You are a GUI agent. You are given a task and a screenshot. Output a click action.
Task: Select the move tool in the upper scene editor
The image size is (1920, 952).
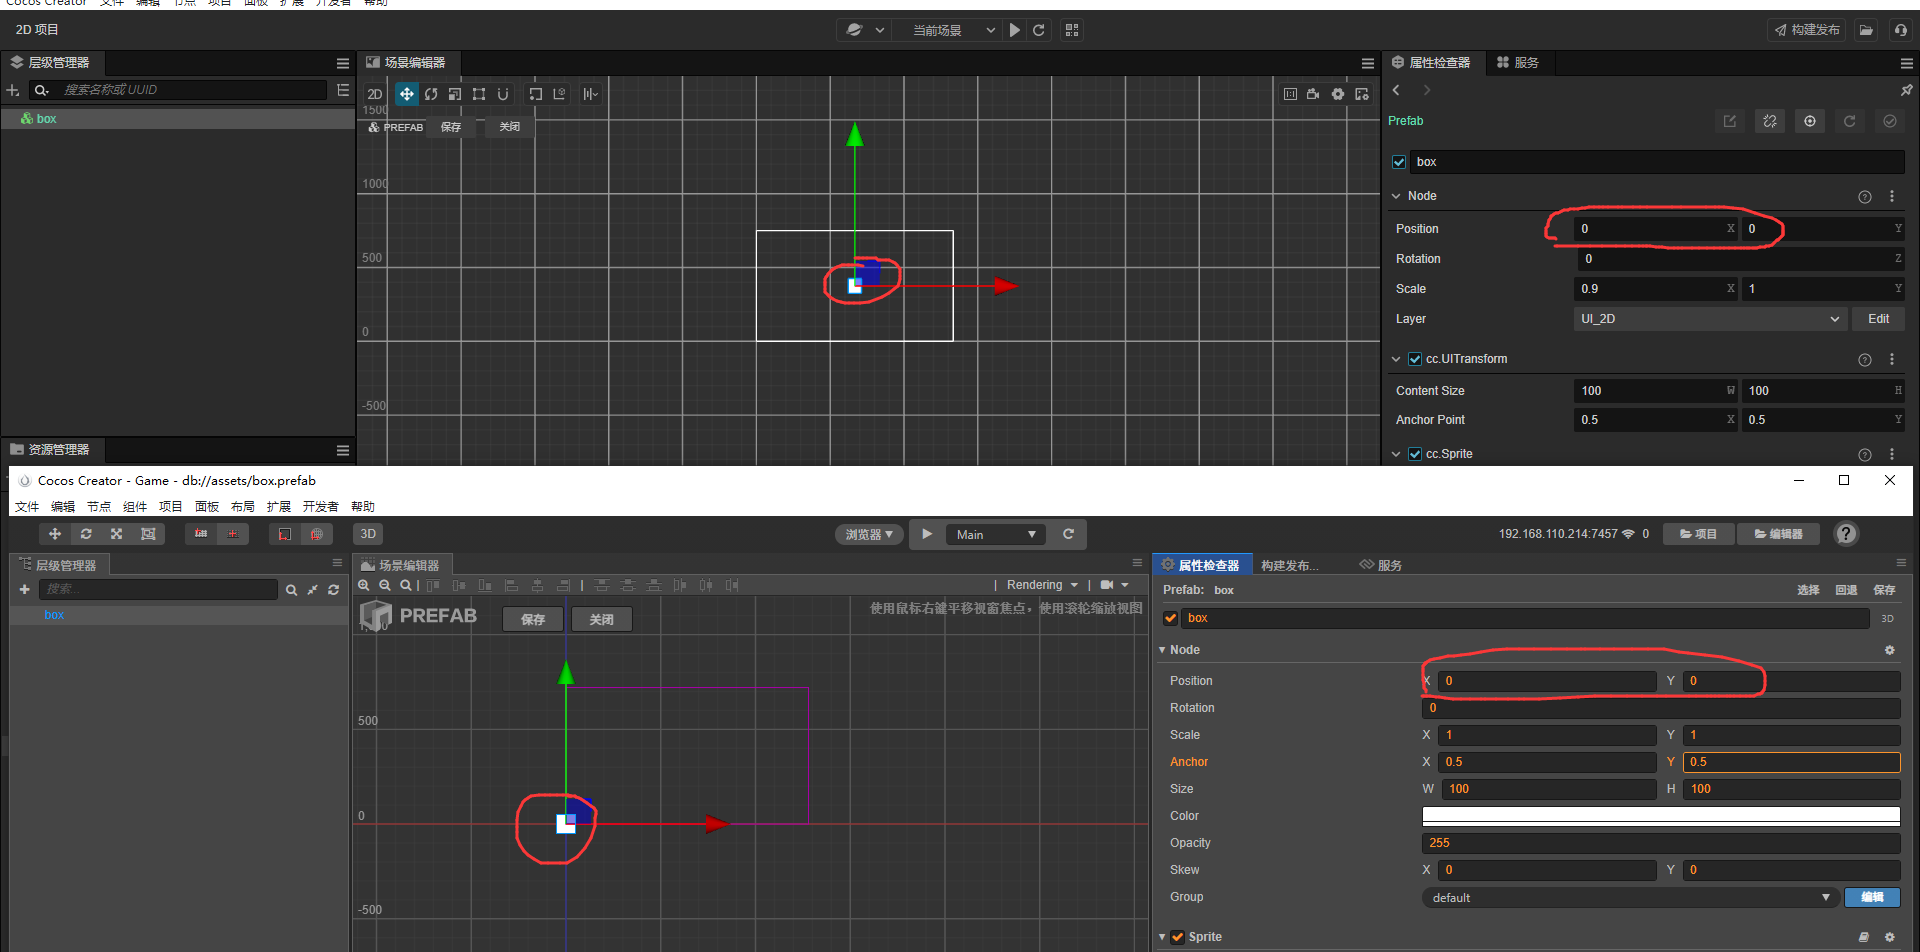406,94
